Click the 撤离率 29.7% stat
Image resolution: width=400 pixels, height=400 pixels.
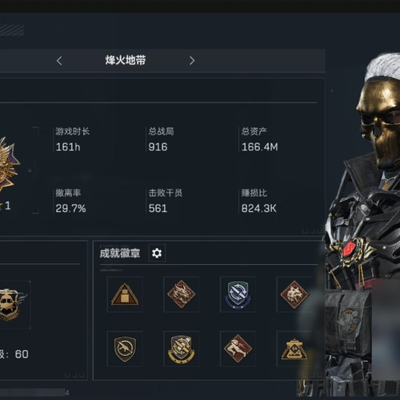(x=71, y=201)
